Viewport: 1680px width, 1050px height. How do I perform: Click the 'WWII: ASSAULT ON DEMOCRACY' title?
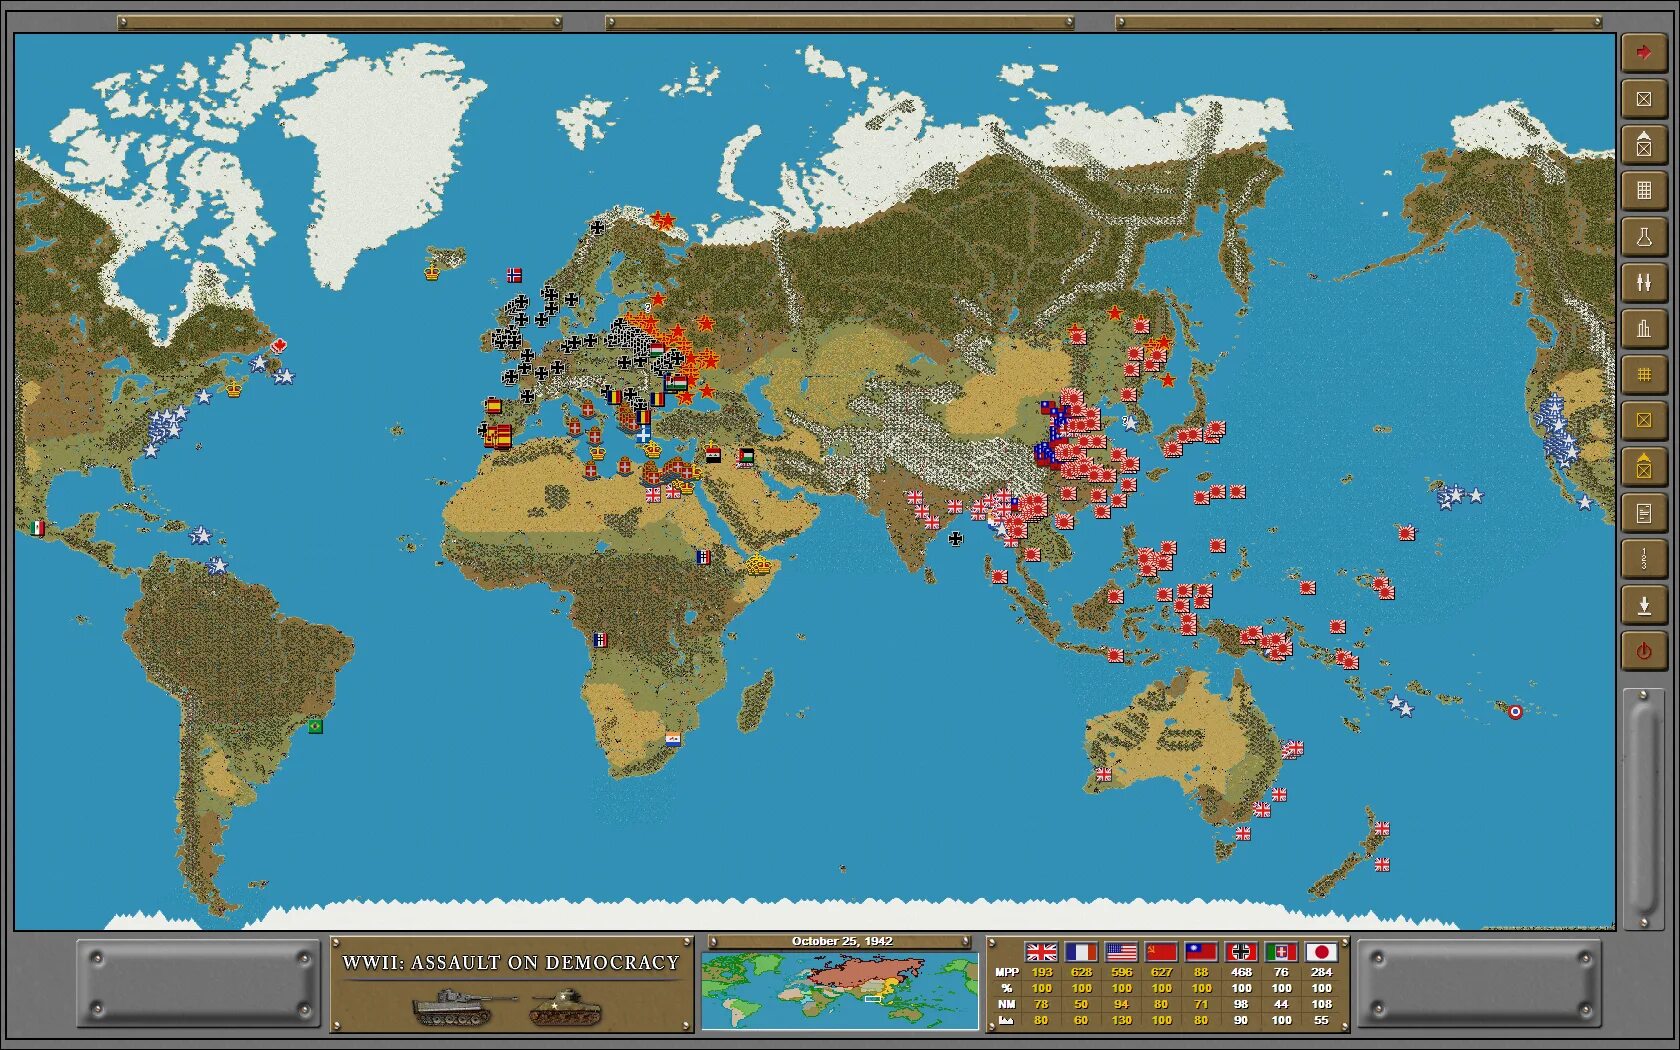tap(511, 962)
